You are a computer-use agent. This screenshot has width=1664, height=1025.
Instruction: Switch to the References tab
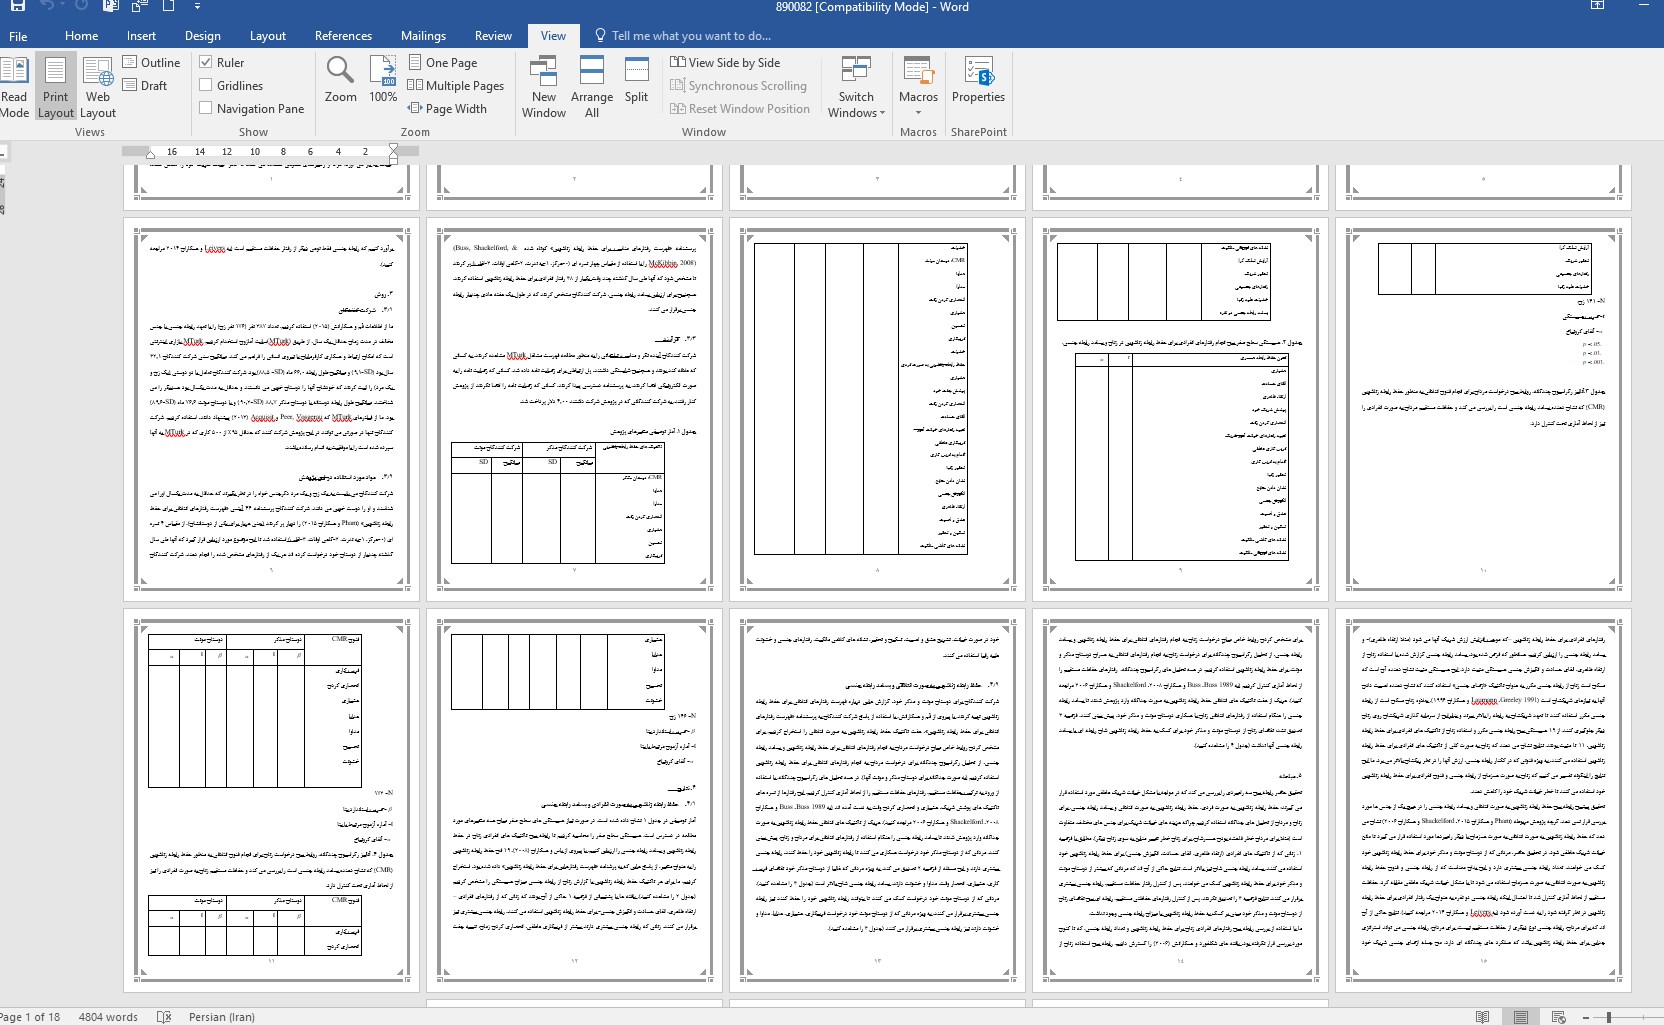[x=343, y=35]
